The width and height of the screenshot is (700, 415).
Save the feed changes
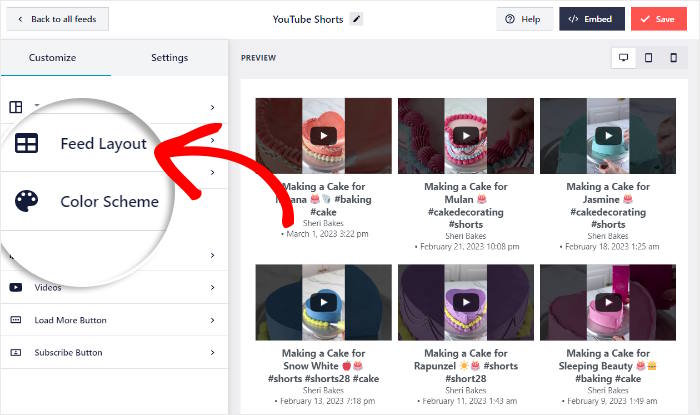pos(658,19)
